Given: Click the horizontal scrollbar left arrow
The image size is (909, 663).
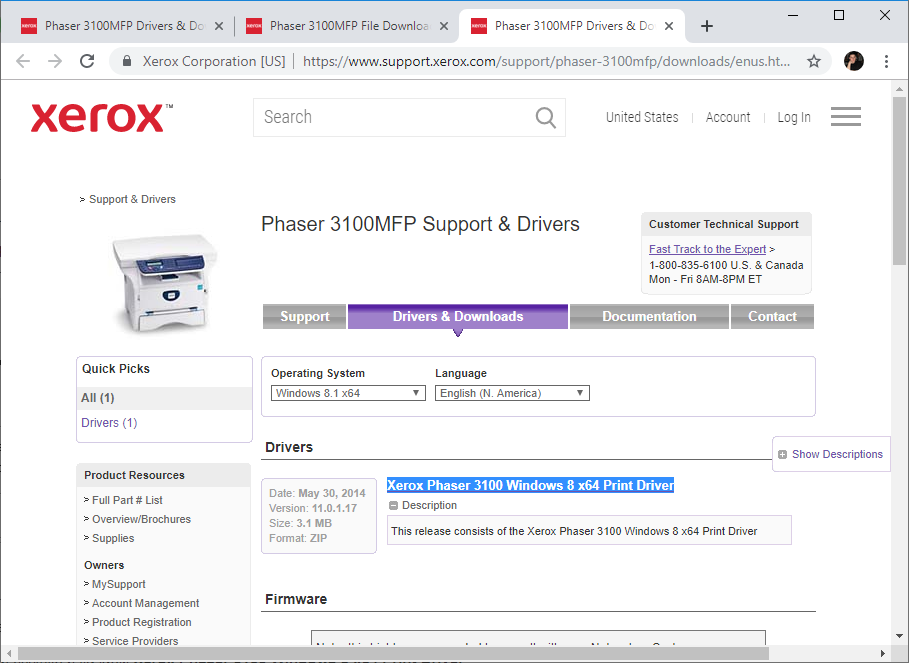Looking at the screenshot, I should click(9, 653).
